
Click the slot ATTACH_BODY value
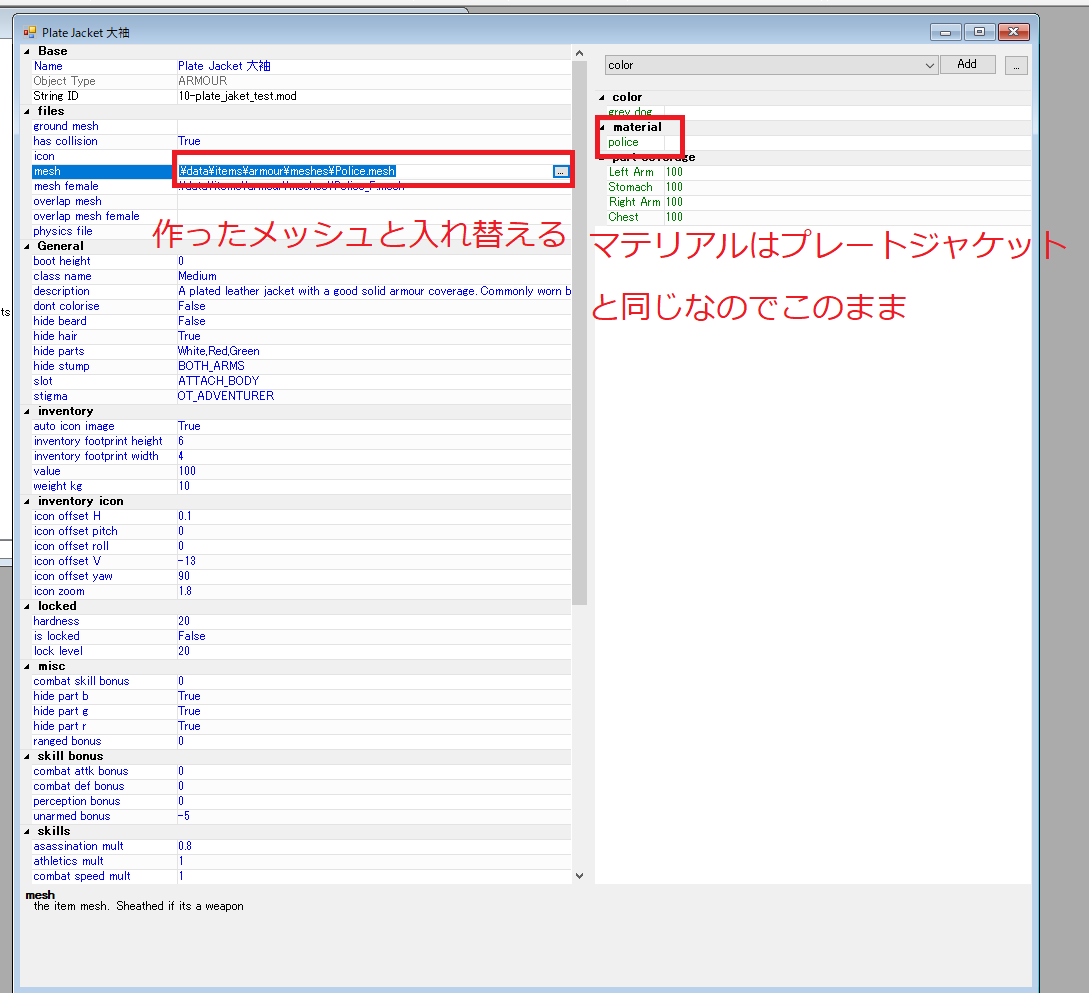pos(219,381)
